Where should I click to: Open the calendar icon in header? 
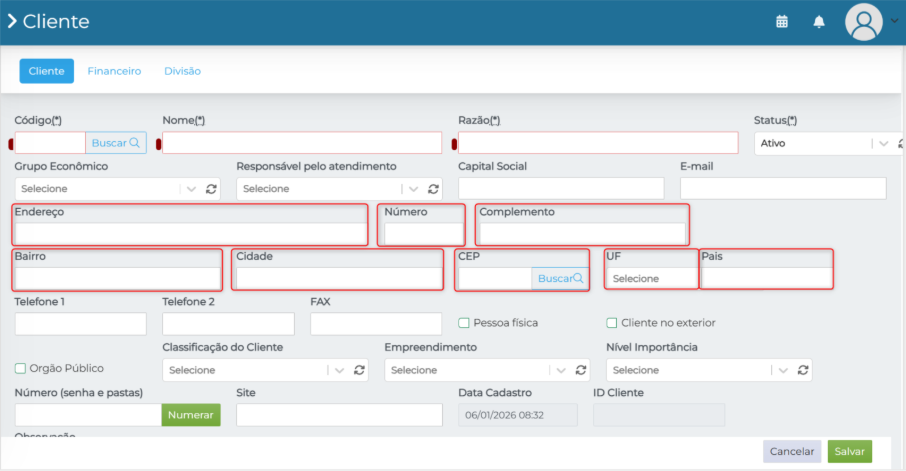point(782,21)
